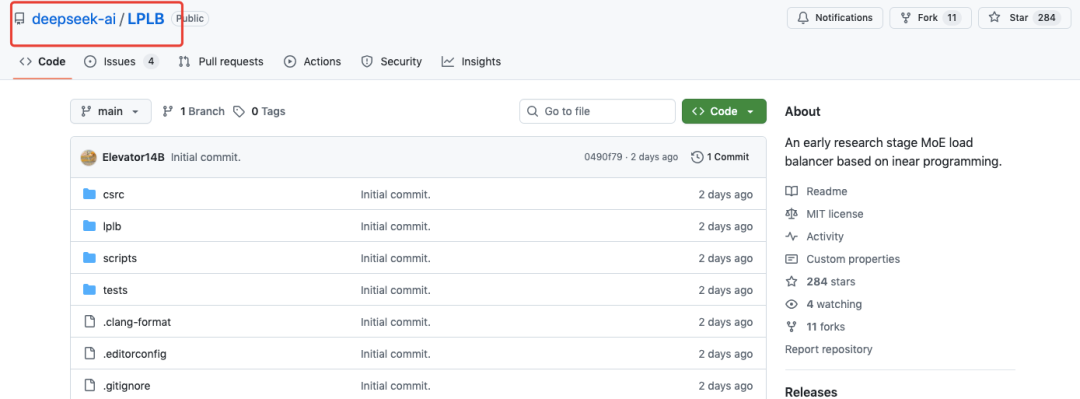The height and width of the screenshot is (399, 1080).
Task: Open the Elevator14B author link
Action: (x=134, y=157)
